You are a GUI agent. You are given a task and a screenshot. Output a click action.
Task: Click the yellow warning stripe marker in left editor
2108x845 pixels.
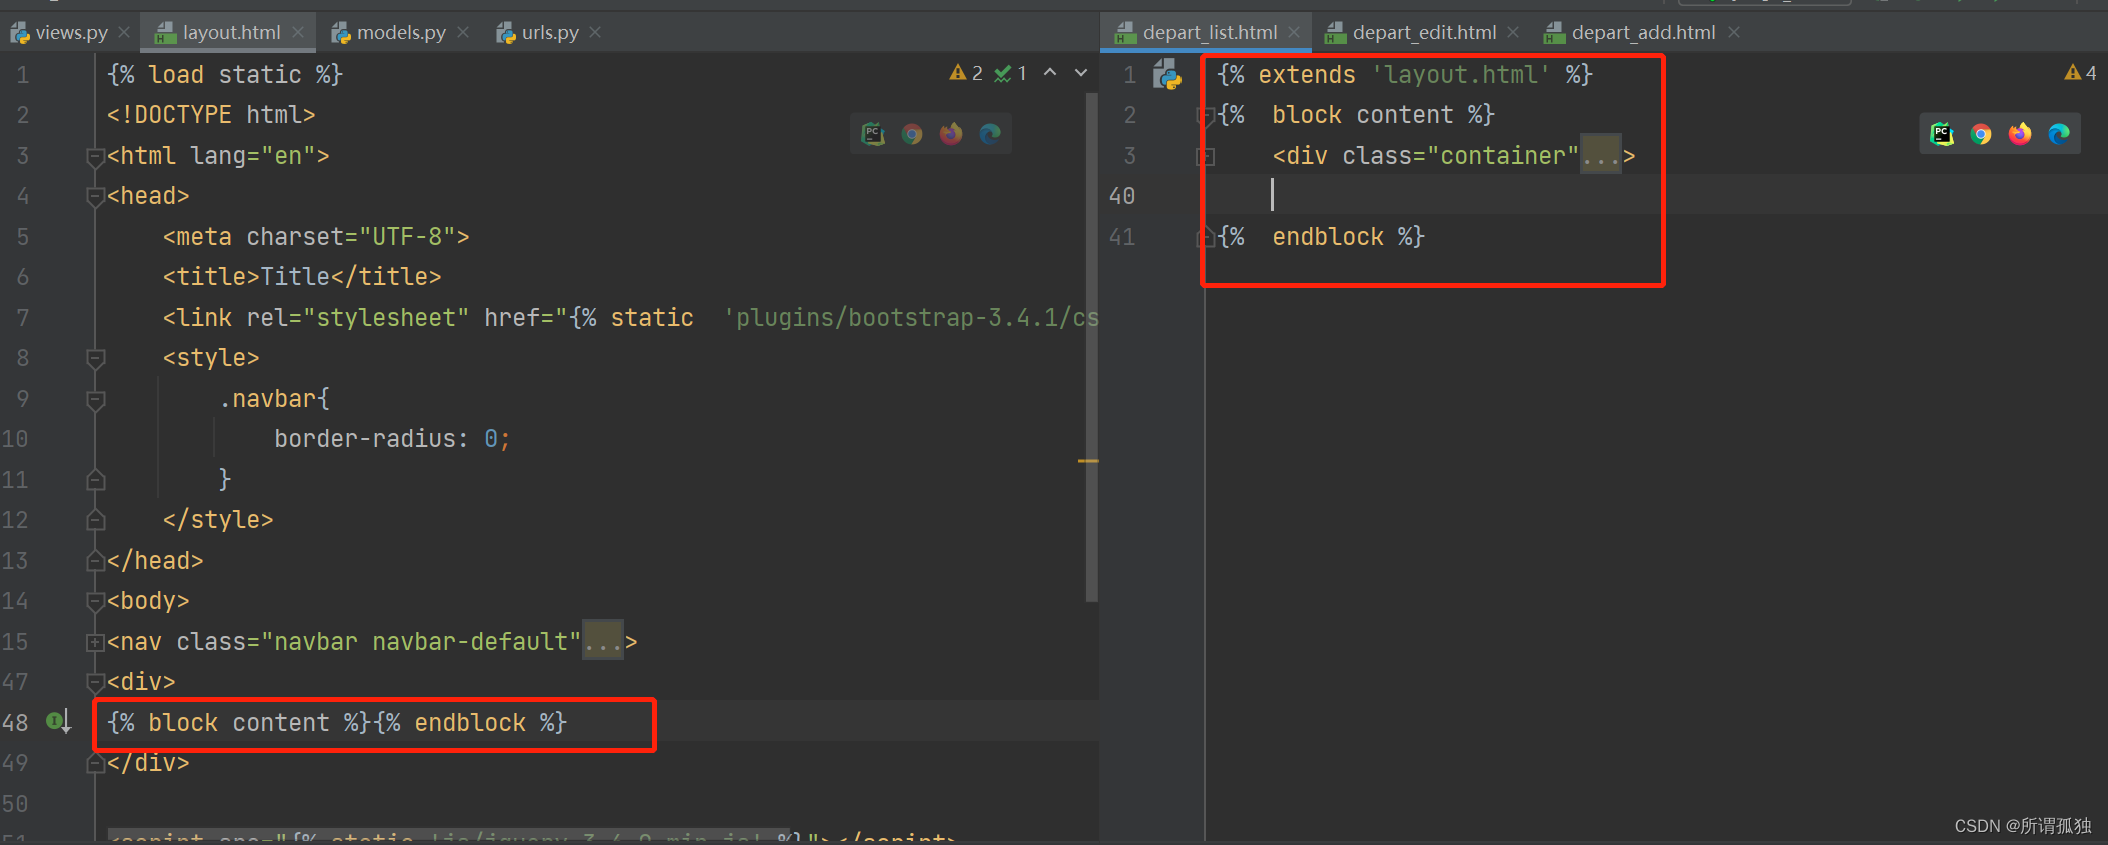pyautogui.click(x=1088, y=461)
